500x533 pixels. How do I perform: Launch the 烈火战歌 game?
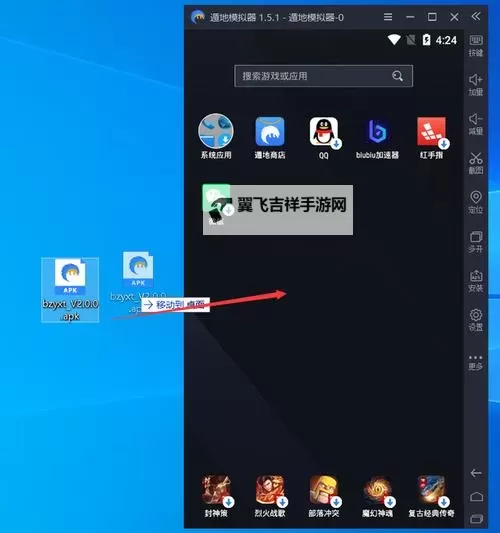tap(270, 490)
